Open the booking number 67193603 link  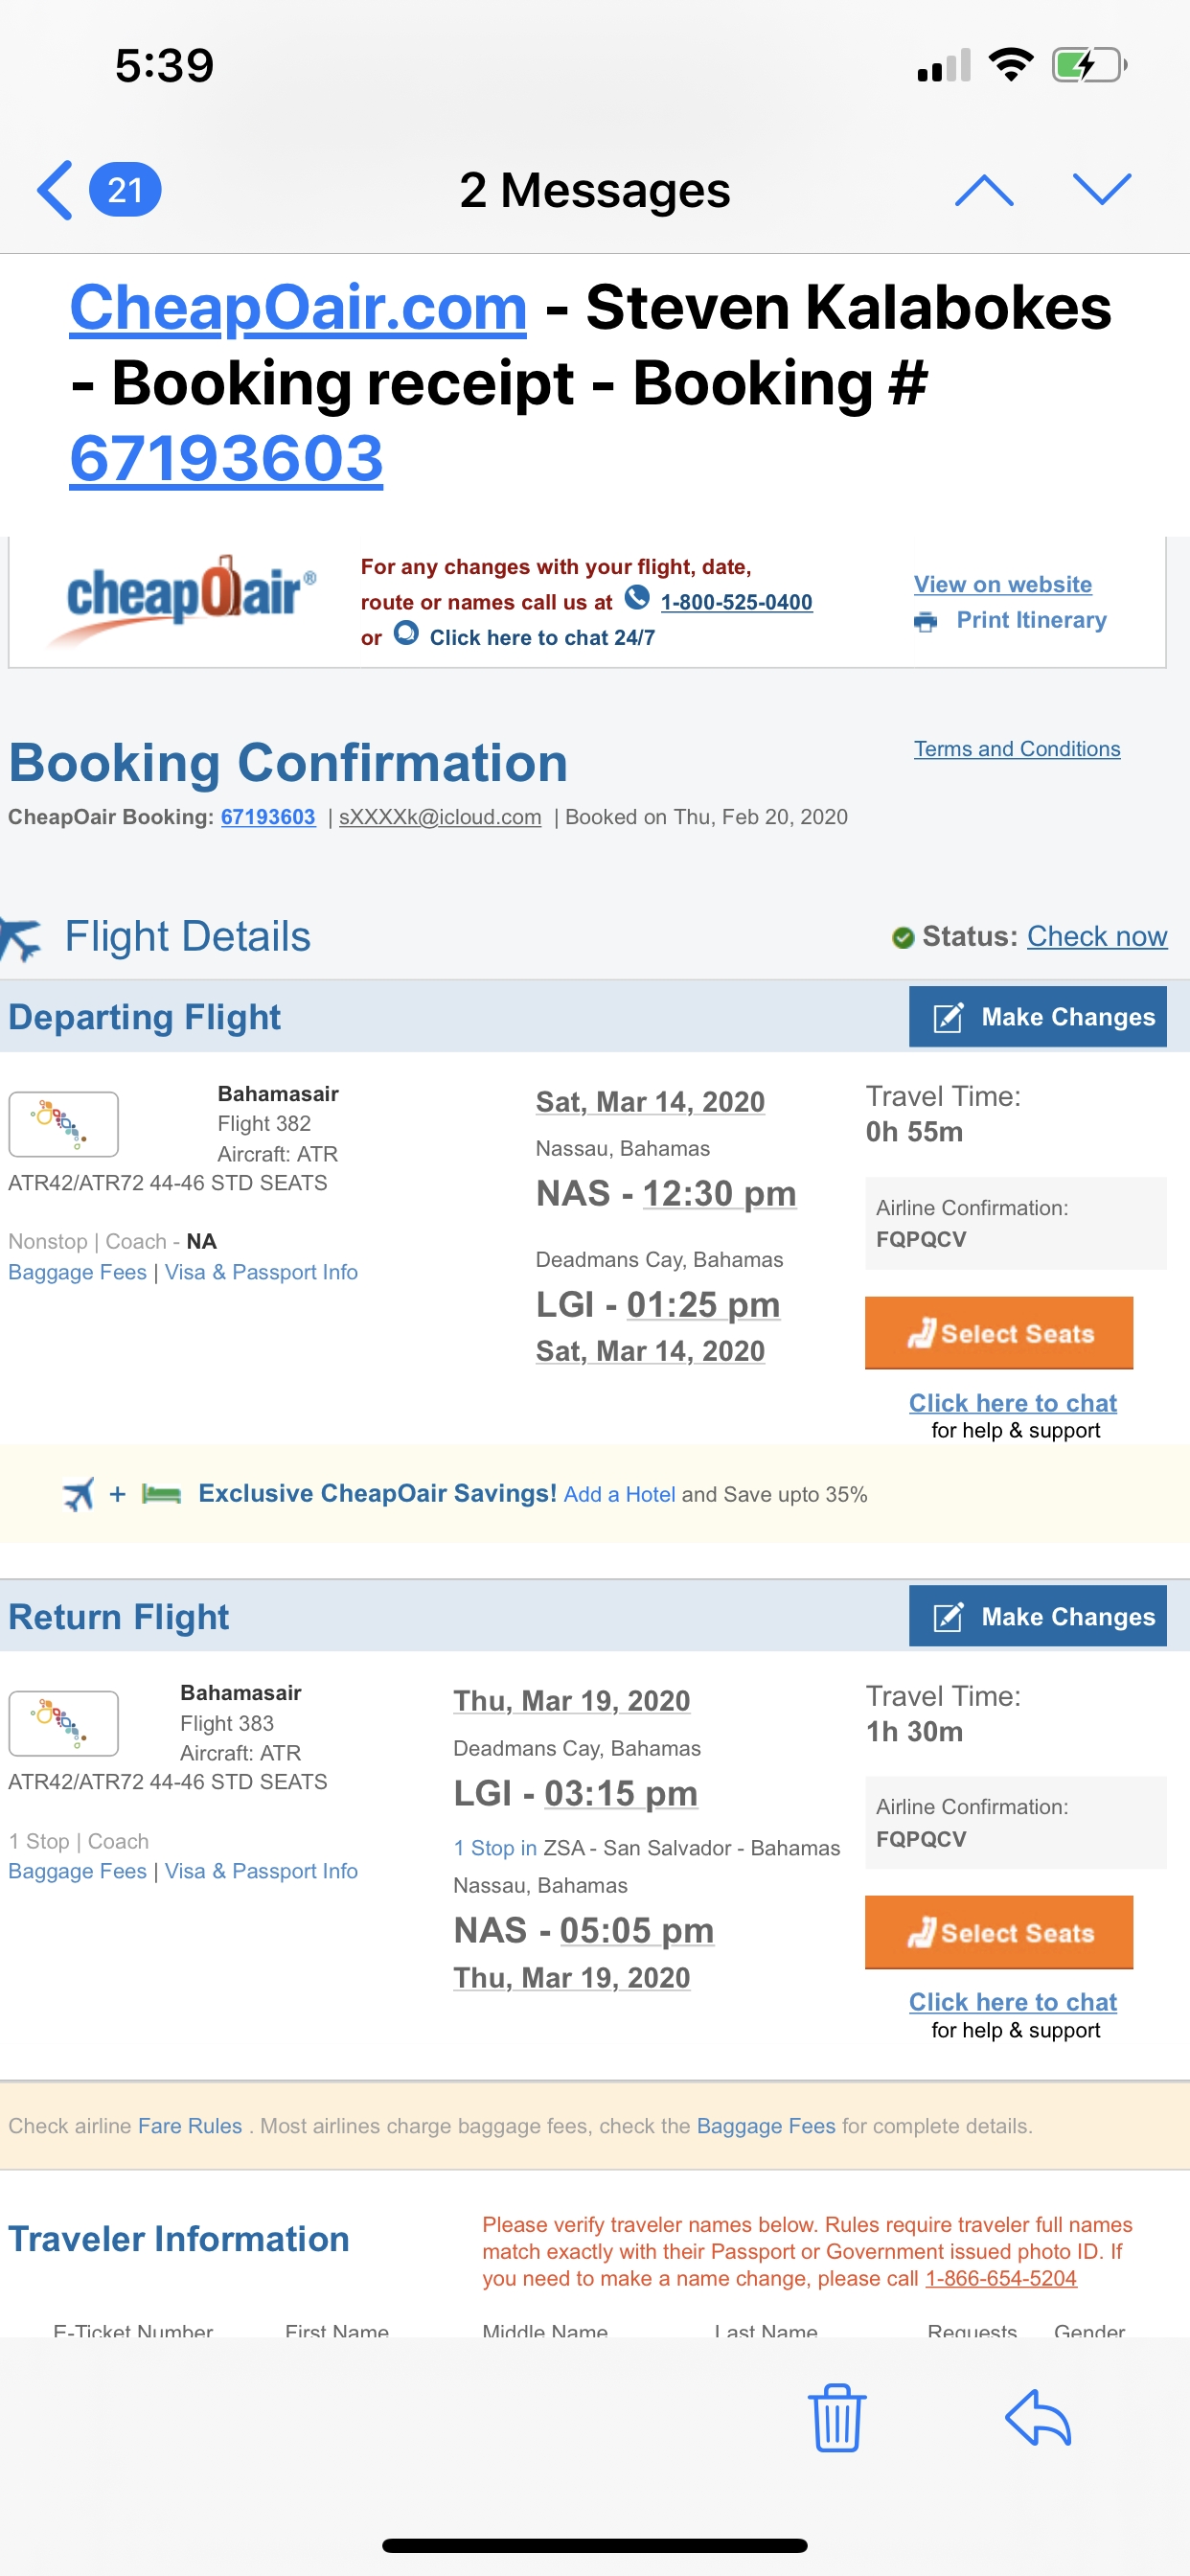click(x=225, y=458)
